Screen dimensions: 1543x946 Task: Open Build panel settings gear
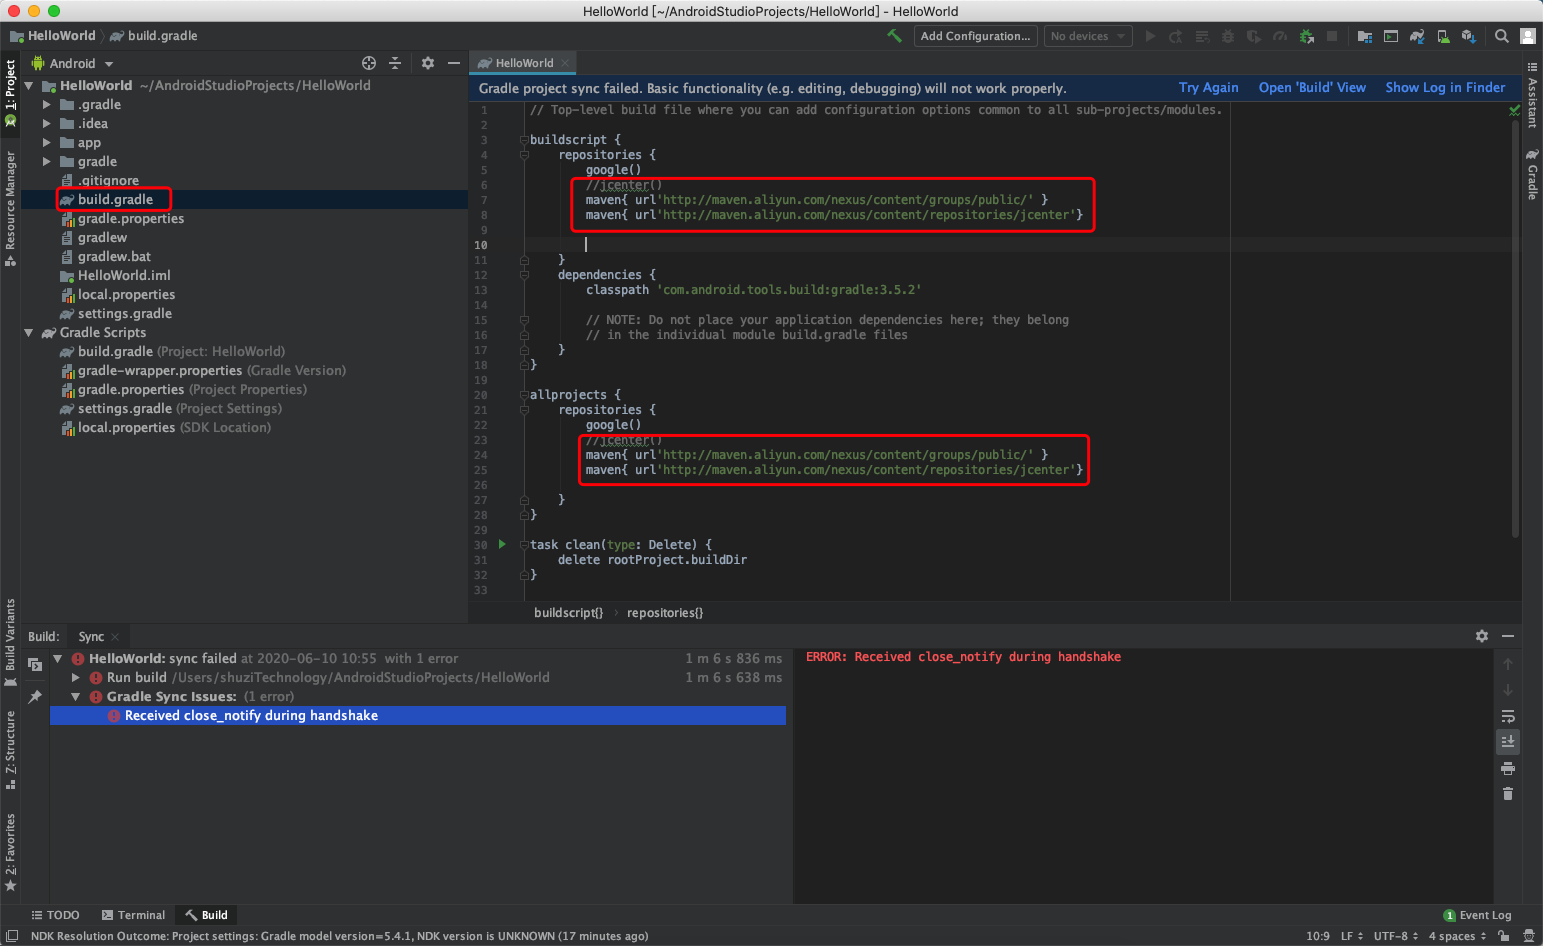pyautogui.click(x=1482, y=636)
